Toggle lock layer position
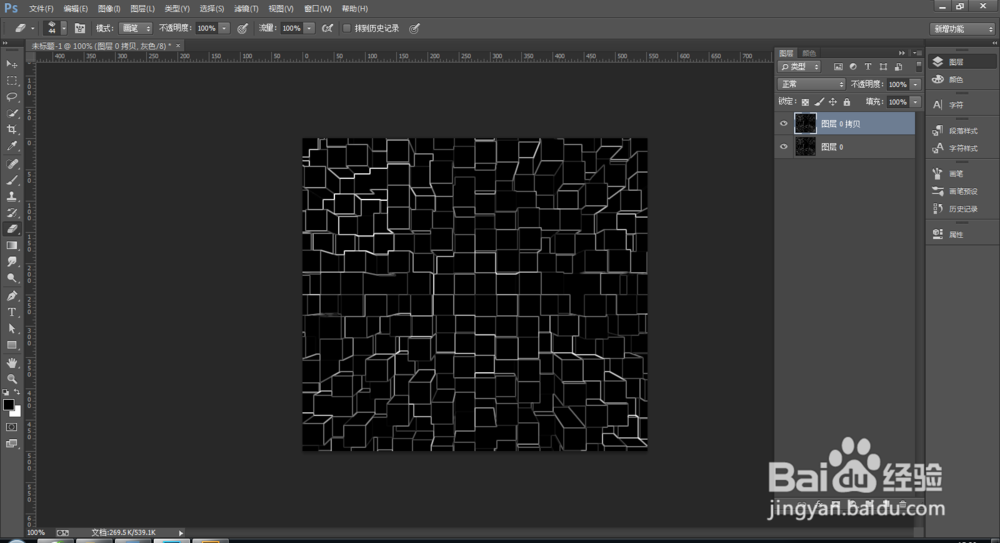 [x=833, y=102]
